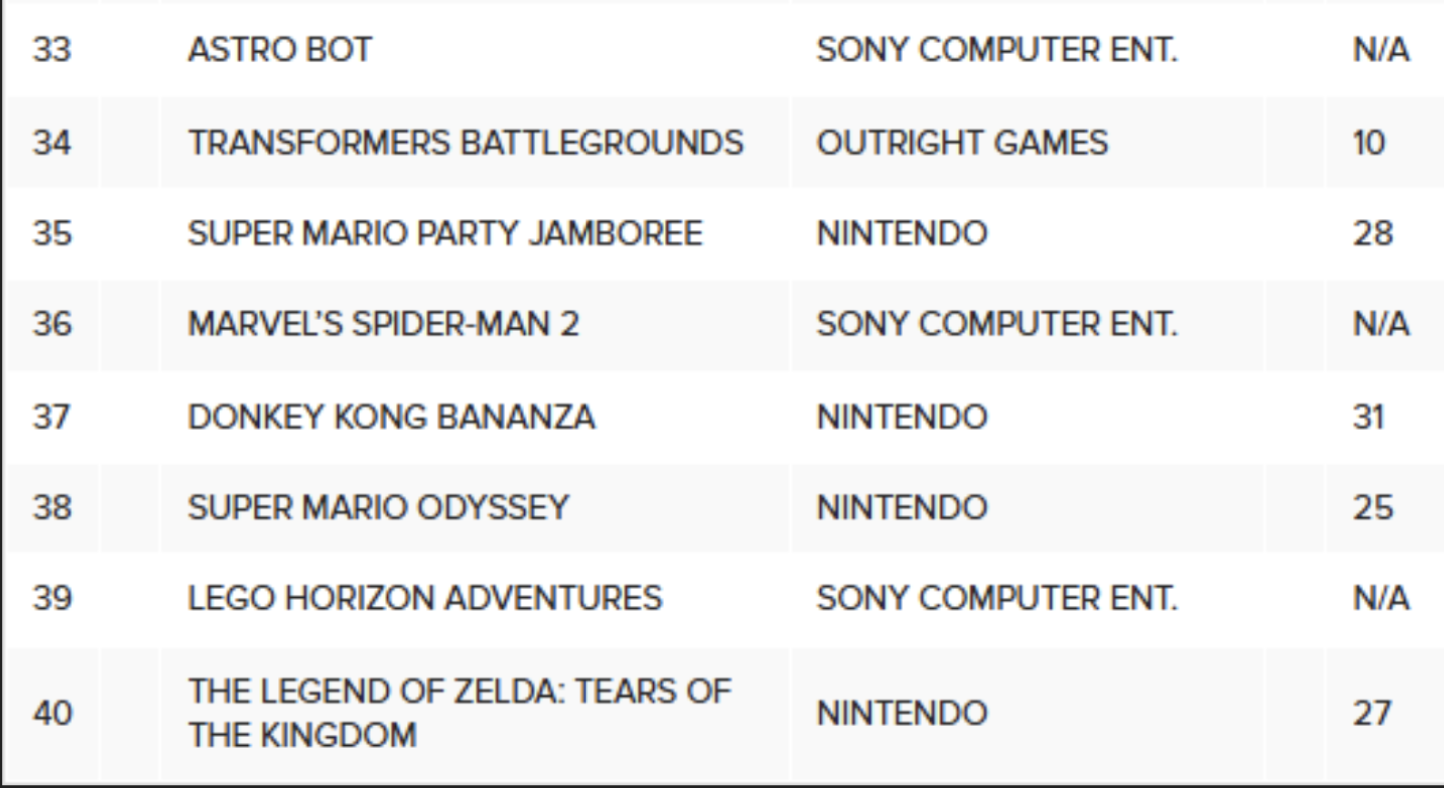Click last week value 31
Viewport: 1444px width, 788px height.
coord(1369,416)
